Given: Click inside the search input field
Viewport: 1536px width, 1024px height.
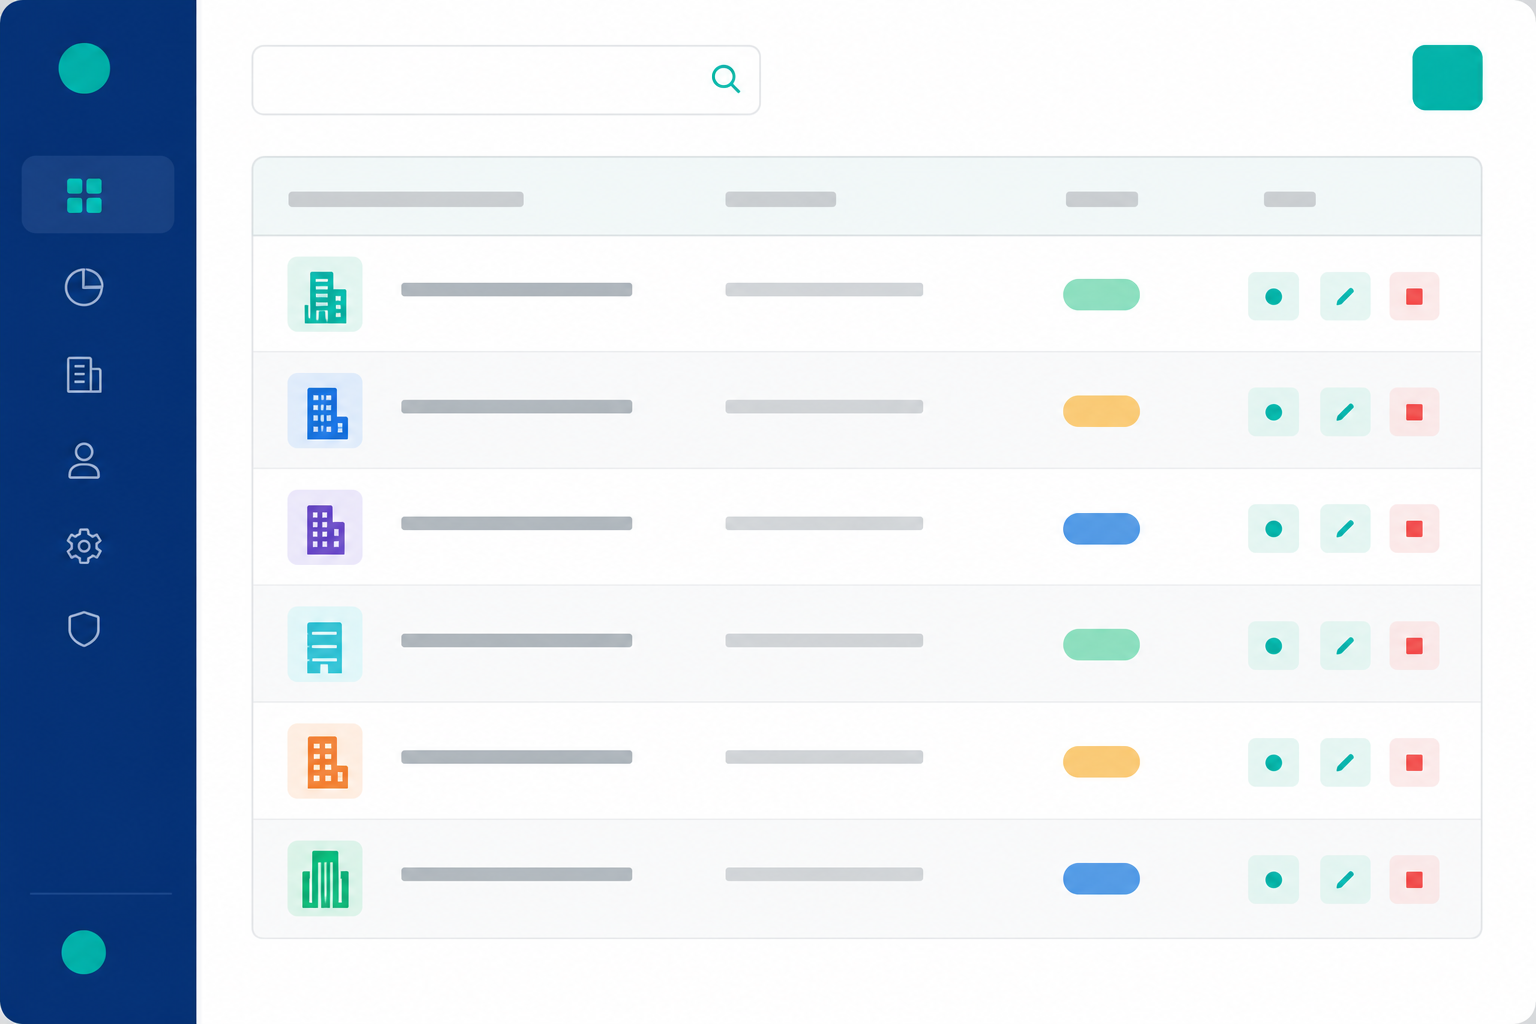Looking at the screenshot, I should (506, 80).
